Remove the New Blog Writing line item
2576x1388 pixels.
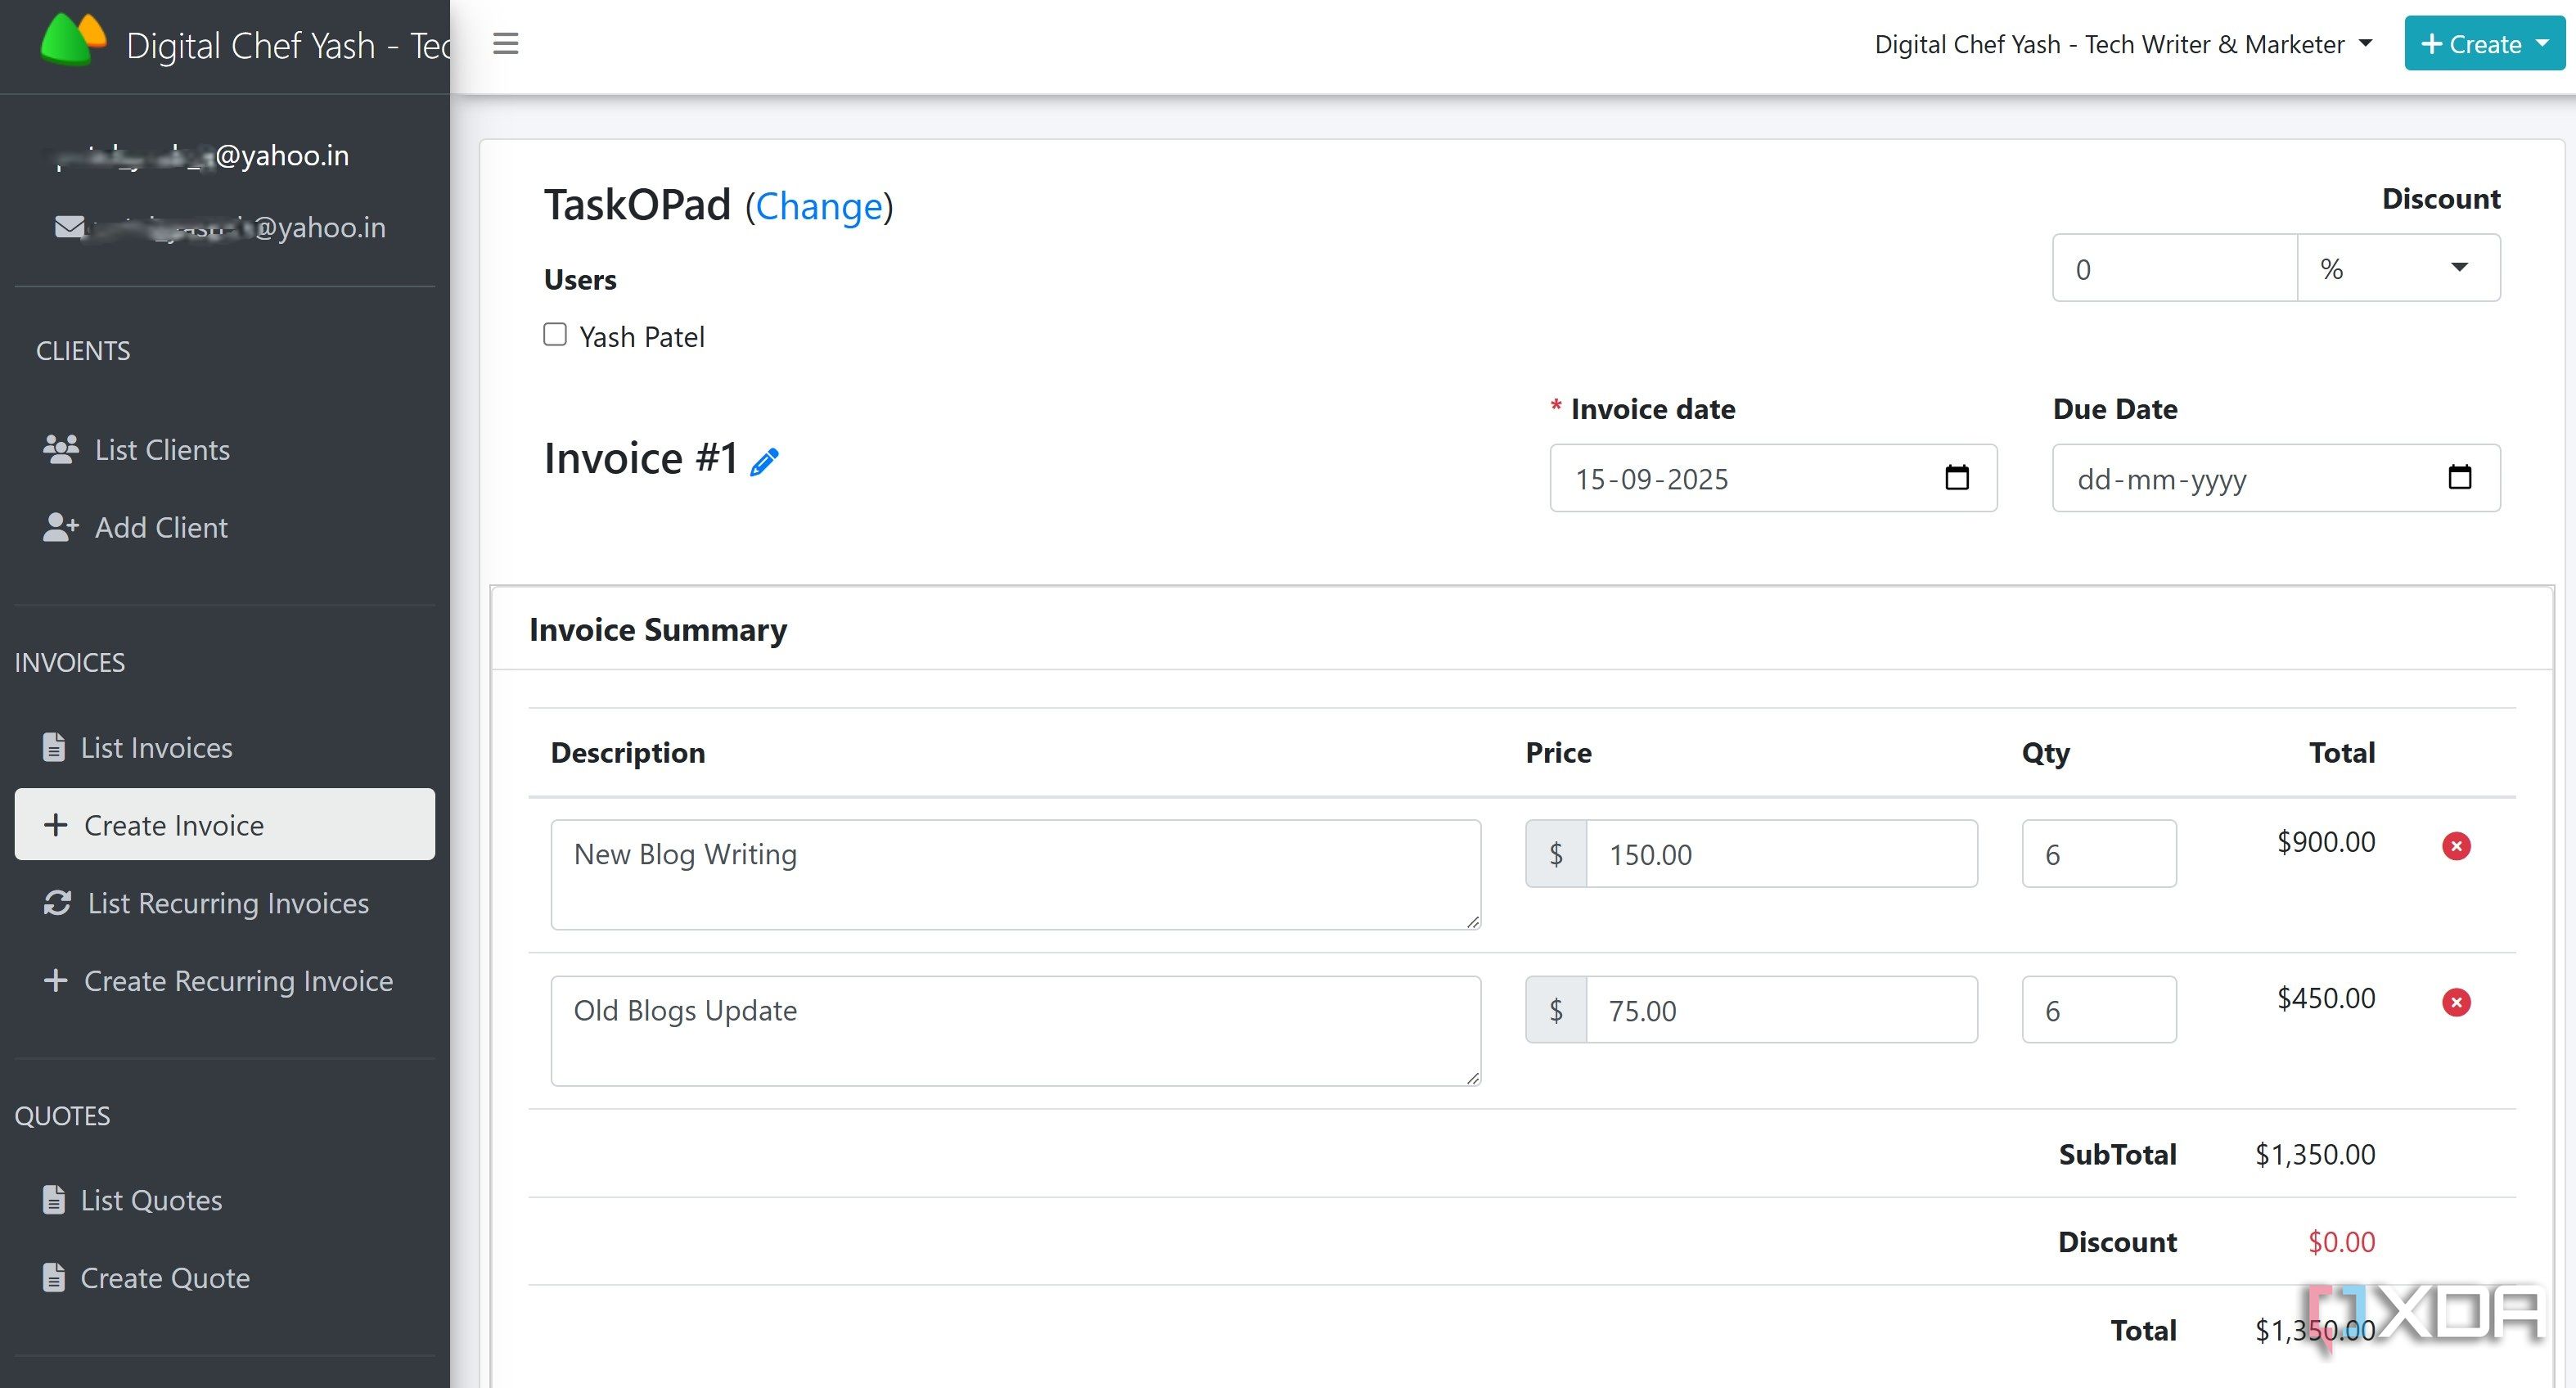click(x=2456, y=846)
